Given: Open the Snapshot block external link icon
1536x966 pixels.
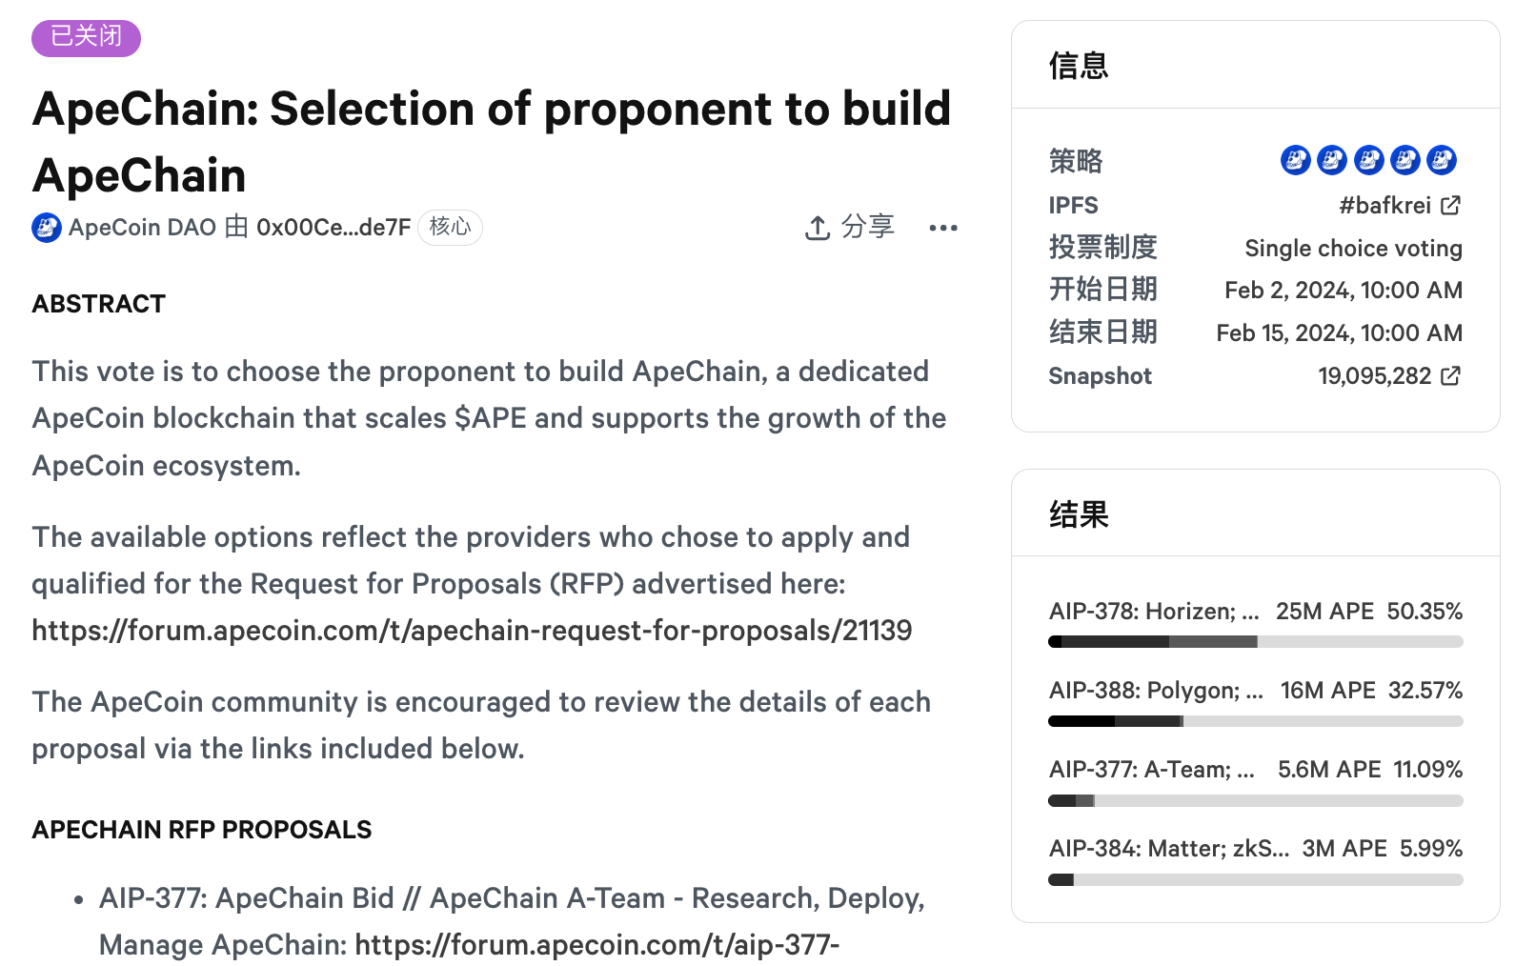Looking at the screenshot, I should pos(1452,376).
